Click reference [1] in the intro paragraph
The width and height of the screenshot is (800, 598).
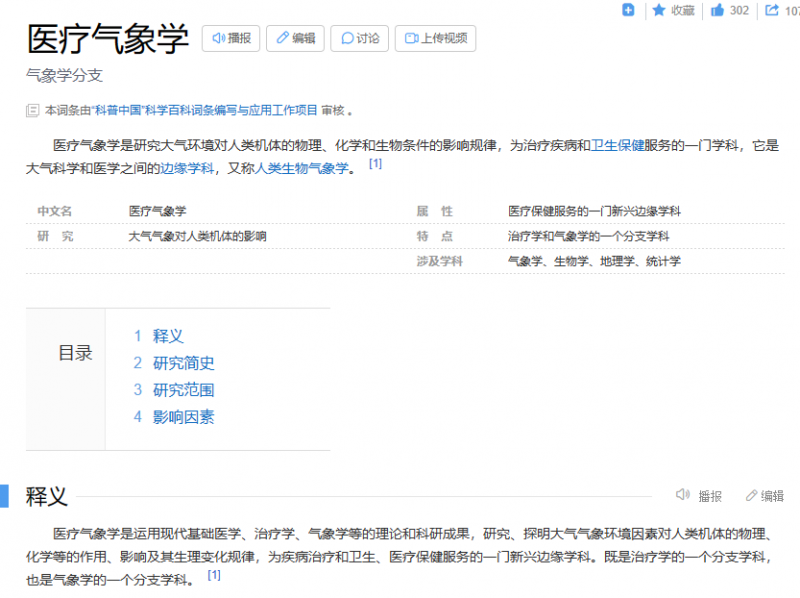[375, 164]
